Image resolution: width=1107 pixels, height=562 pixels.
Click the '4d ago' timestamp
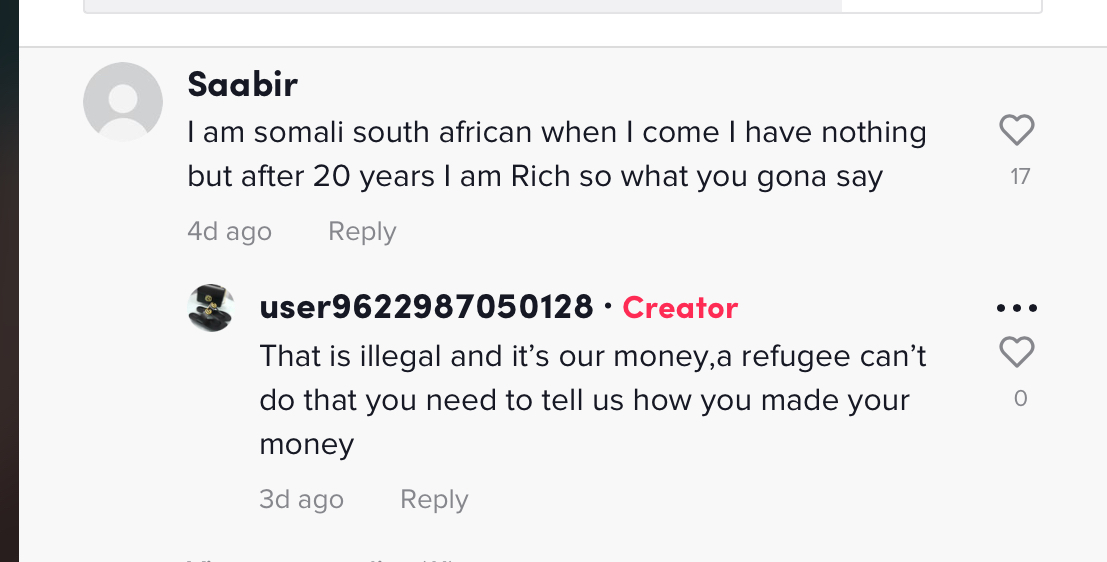(229, 232)
